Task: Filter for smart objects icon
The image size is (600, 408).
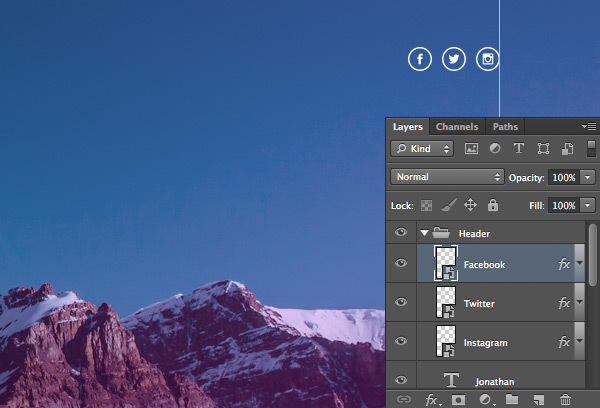Action: pos(567,149)
